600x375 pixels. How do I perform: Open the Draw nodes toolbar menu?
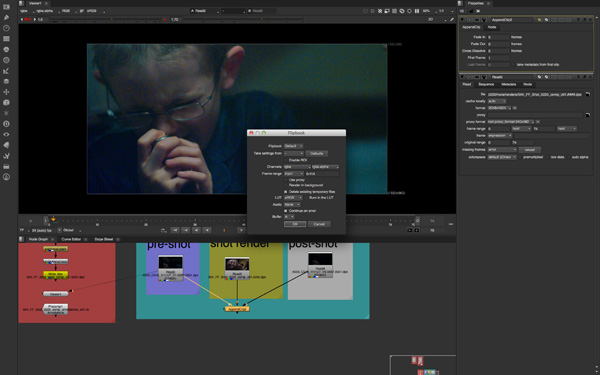(6, 18)
